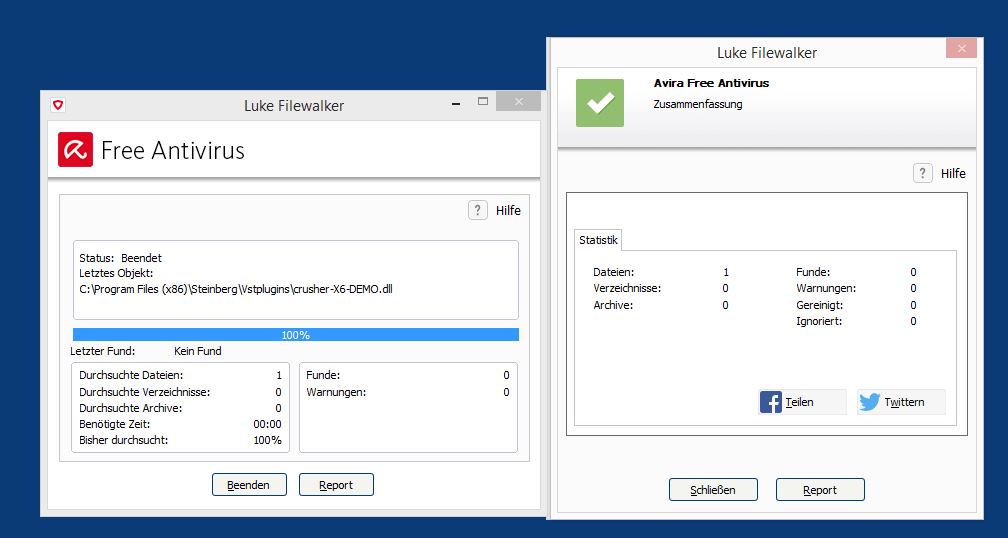
Task: Click 'Warnungen:' label in scan window
Action: (x=336, y=392)
